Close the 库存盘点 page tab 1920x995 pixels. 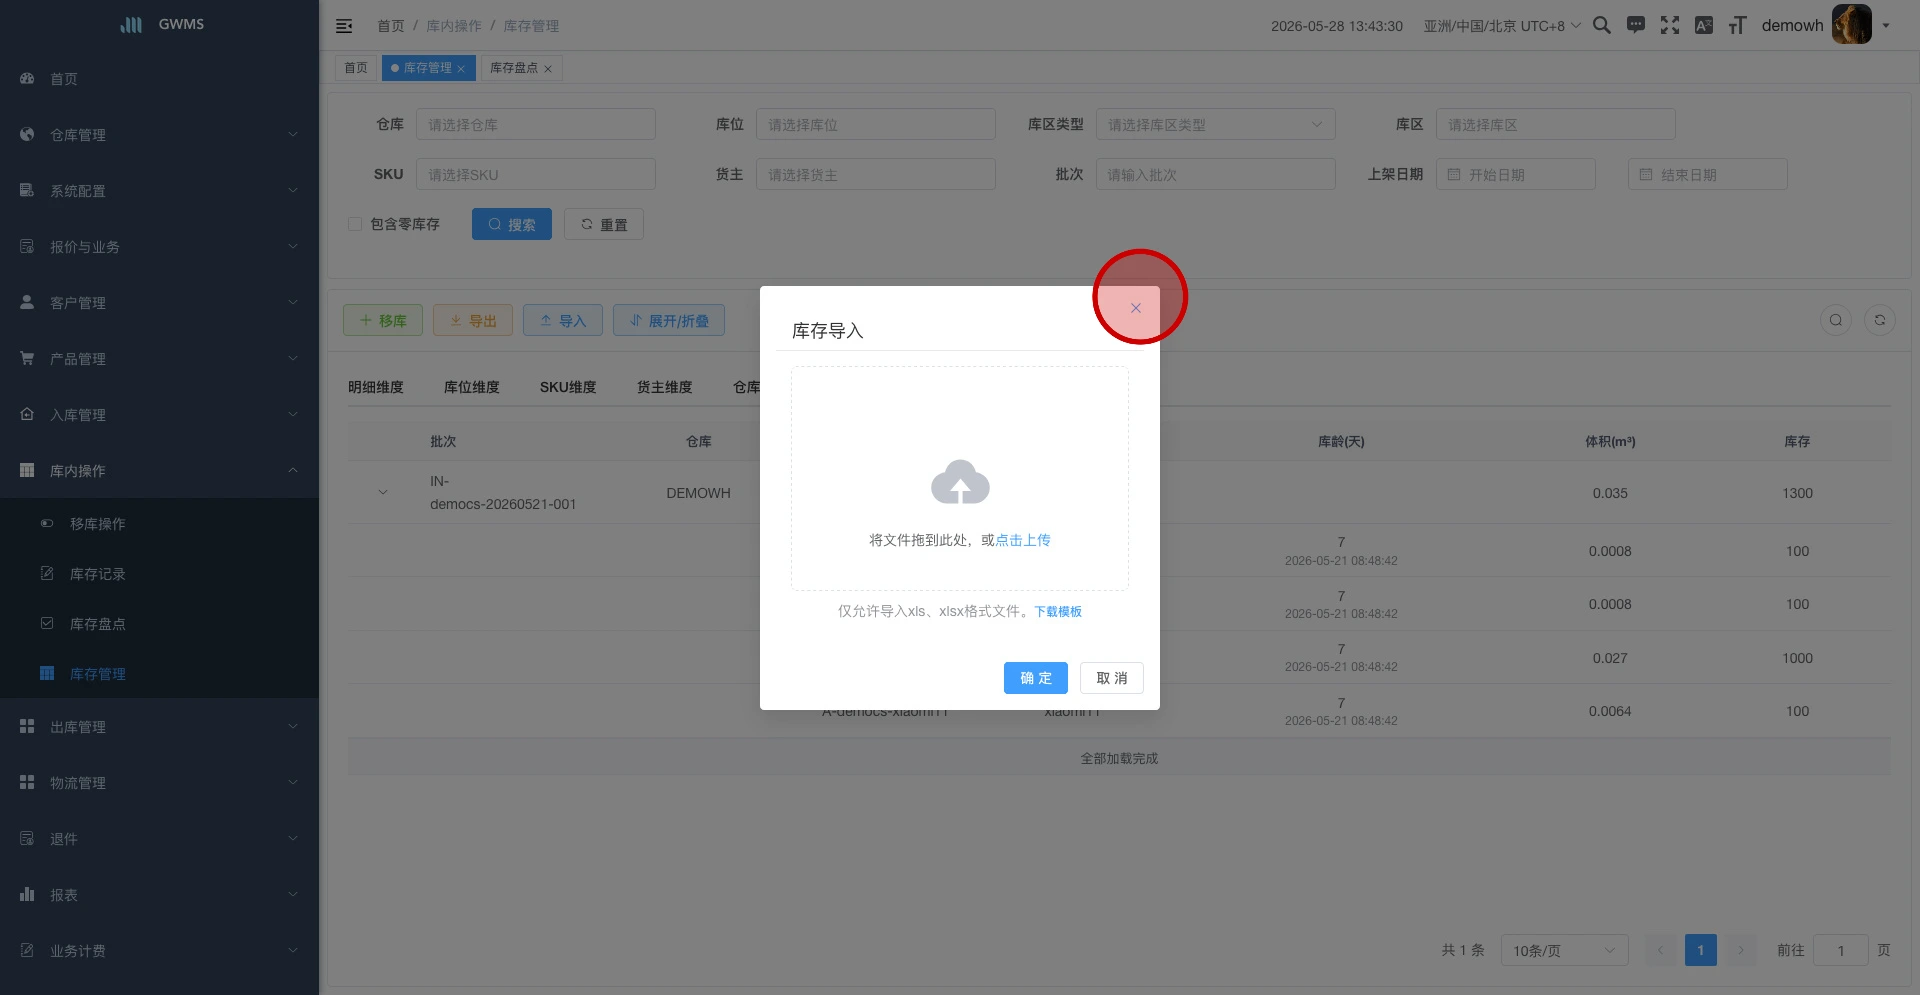tap(548, 69)
